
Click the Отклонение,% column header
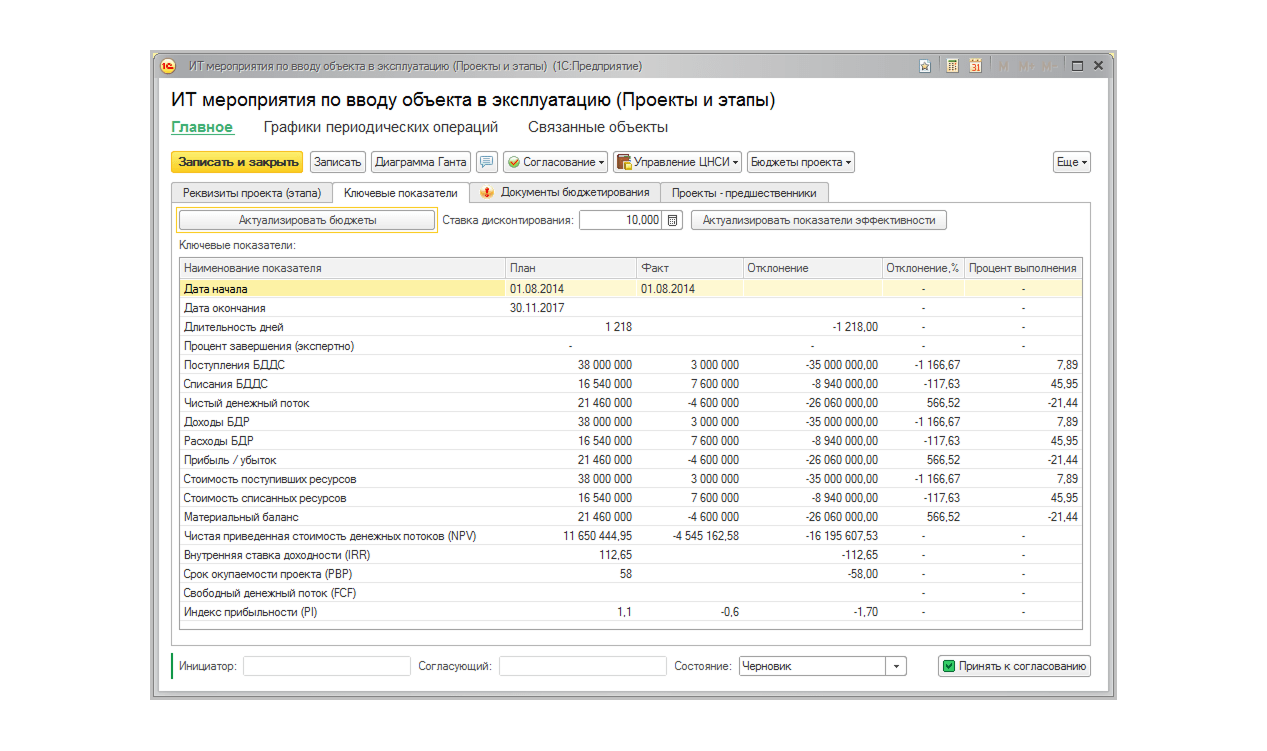923,268
